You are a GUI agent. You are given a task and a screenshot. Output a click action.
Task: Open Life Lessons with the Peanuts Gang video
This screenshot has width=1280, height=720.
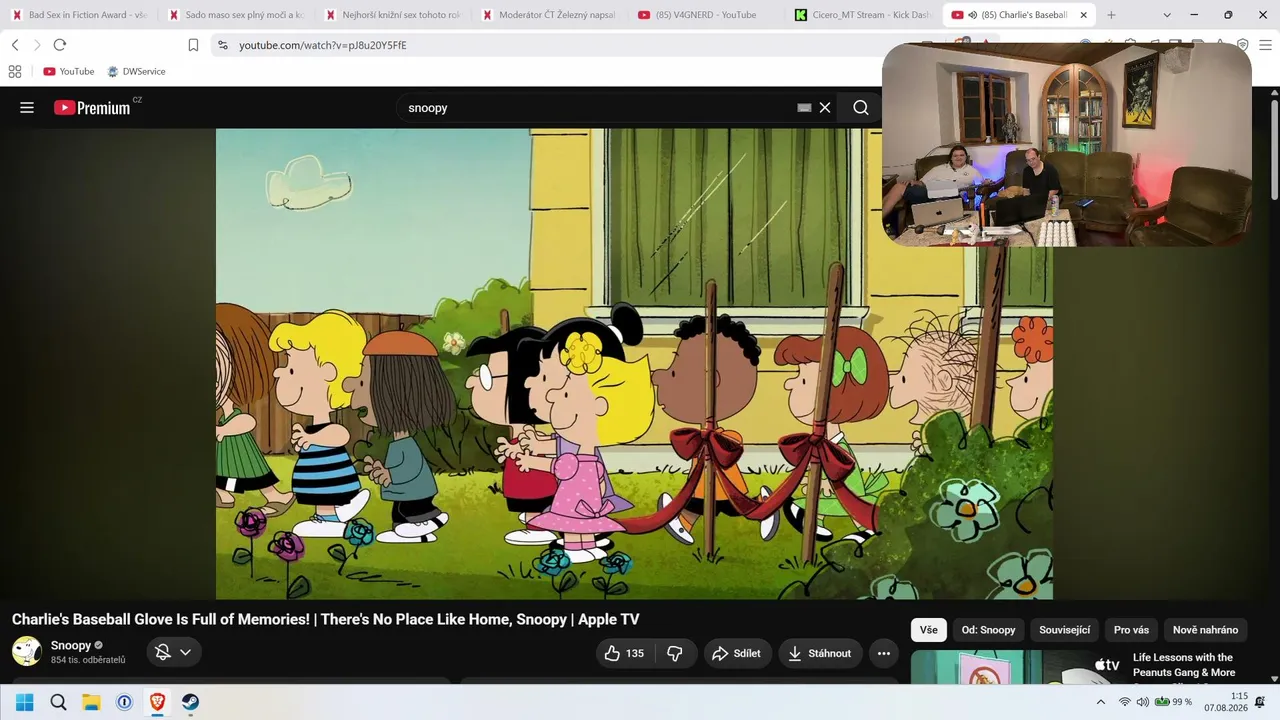tap(1183, 665)
